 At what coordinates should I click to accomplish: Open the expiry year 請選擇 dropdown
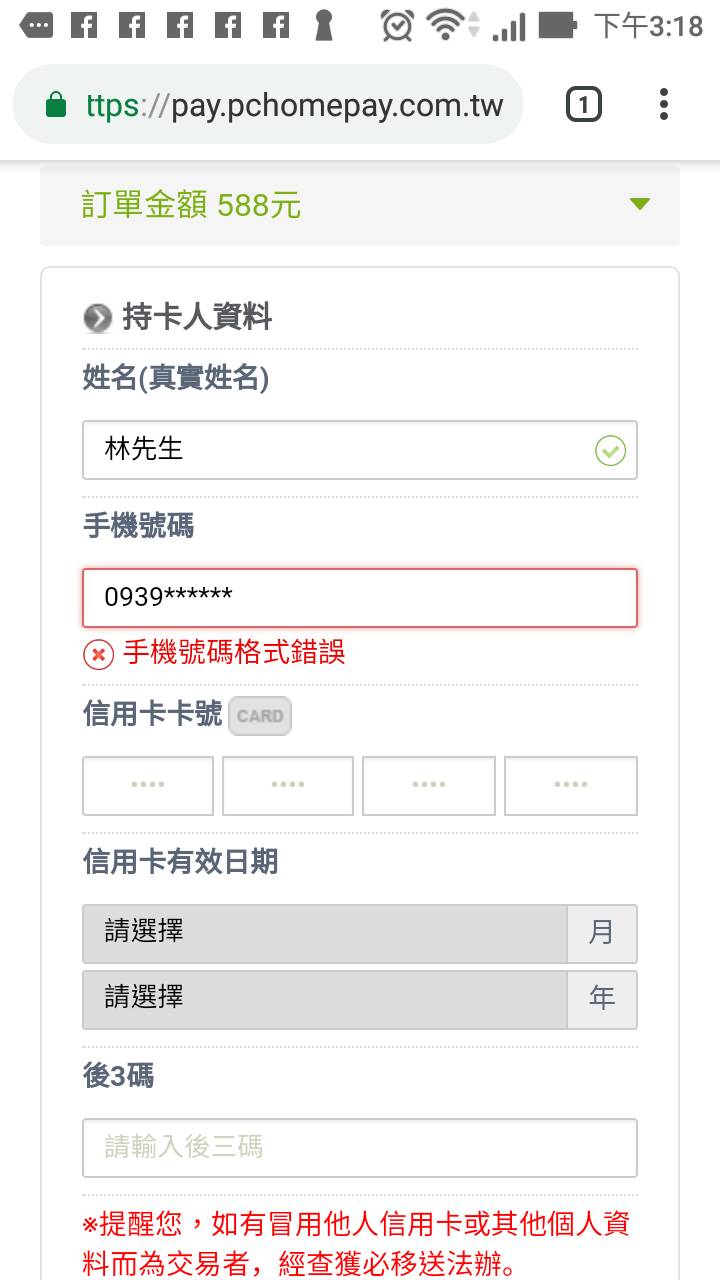point(326,998)
